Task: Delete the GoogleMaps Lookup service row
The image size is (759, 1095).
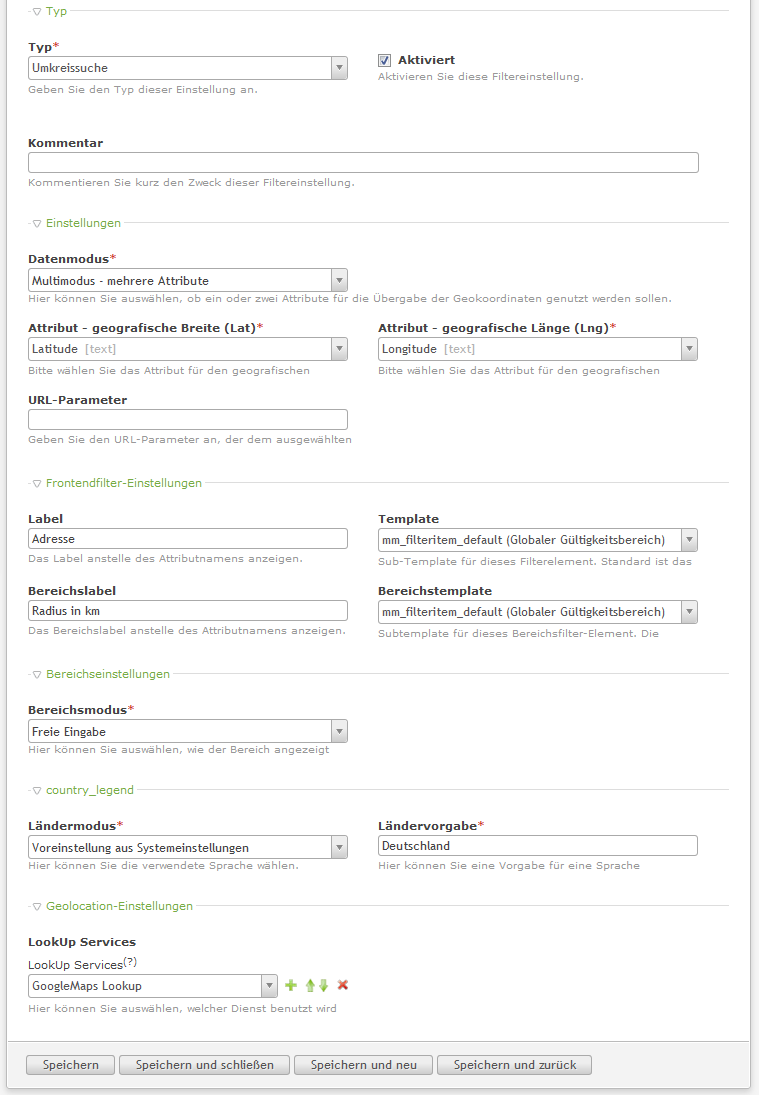Action: point(343,985)
